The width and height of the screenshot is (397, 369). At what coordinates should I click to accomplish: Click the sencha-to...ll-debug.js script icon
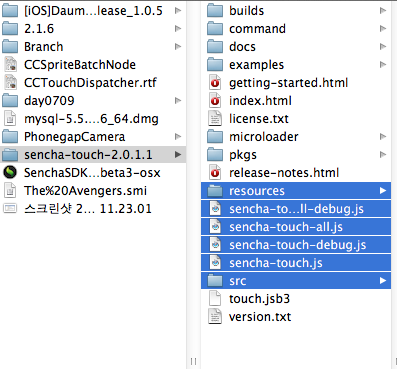215,209
